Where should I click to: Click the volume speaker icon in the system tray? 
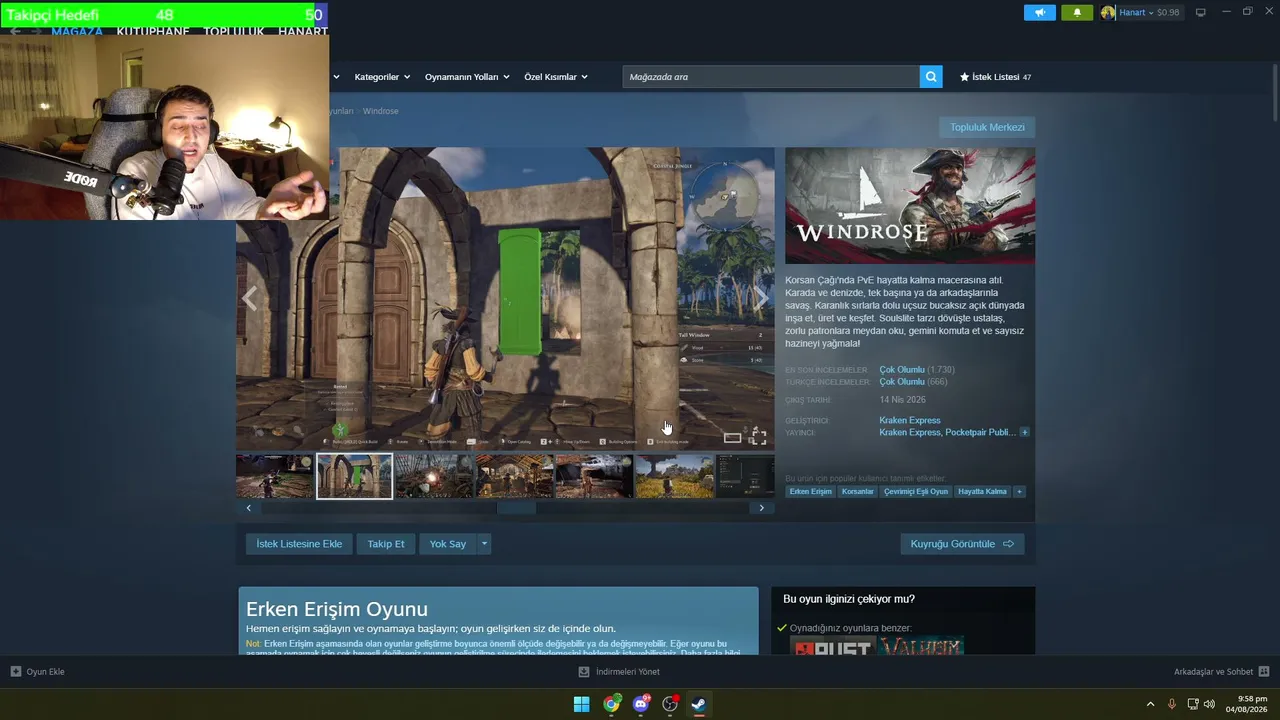(1209, 704)
